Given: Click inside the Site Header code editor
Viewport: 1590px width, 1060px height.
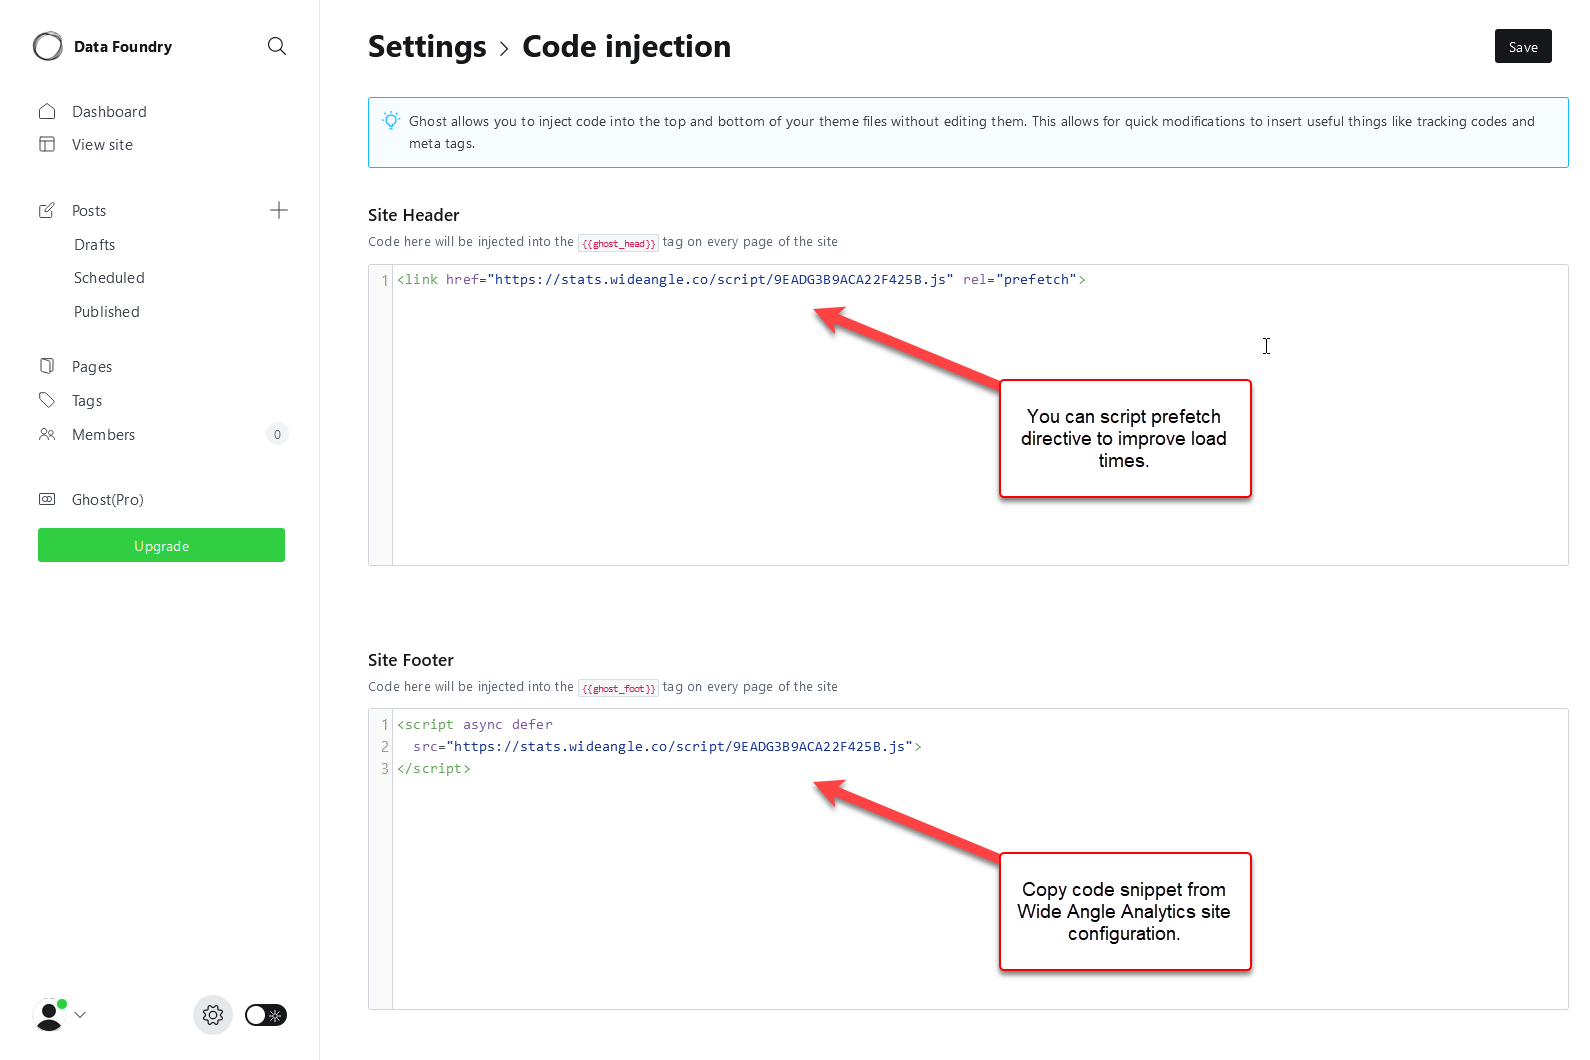Looking at the screenshot, I should click(x=968, y=415).
